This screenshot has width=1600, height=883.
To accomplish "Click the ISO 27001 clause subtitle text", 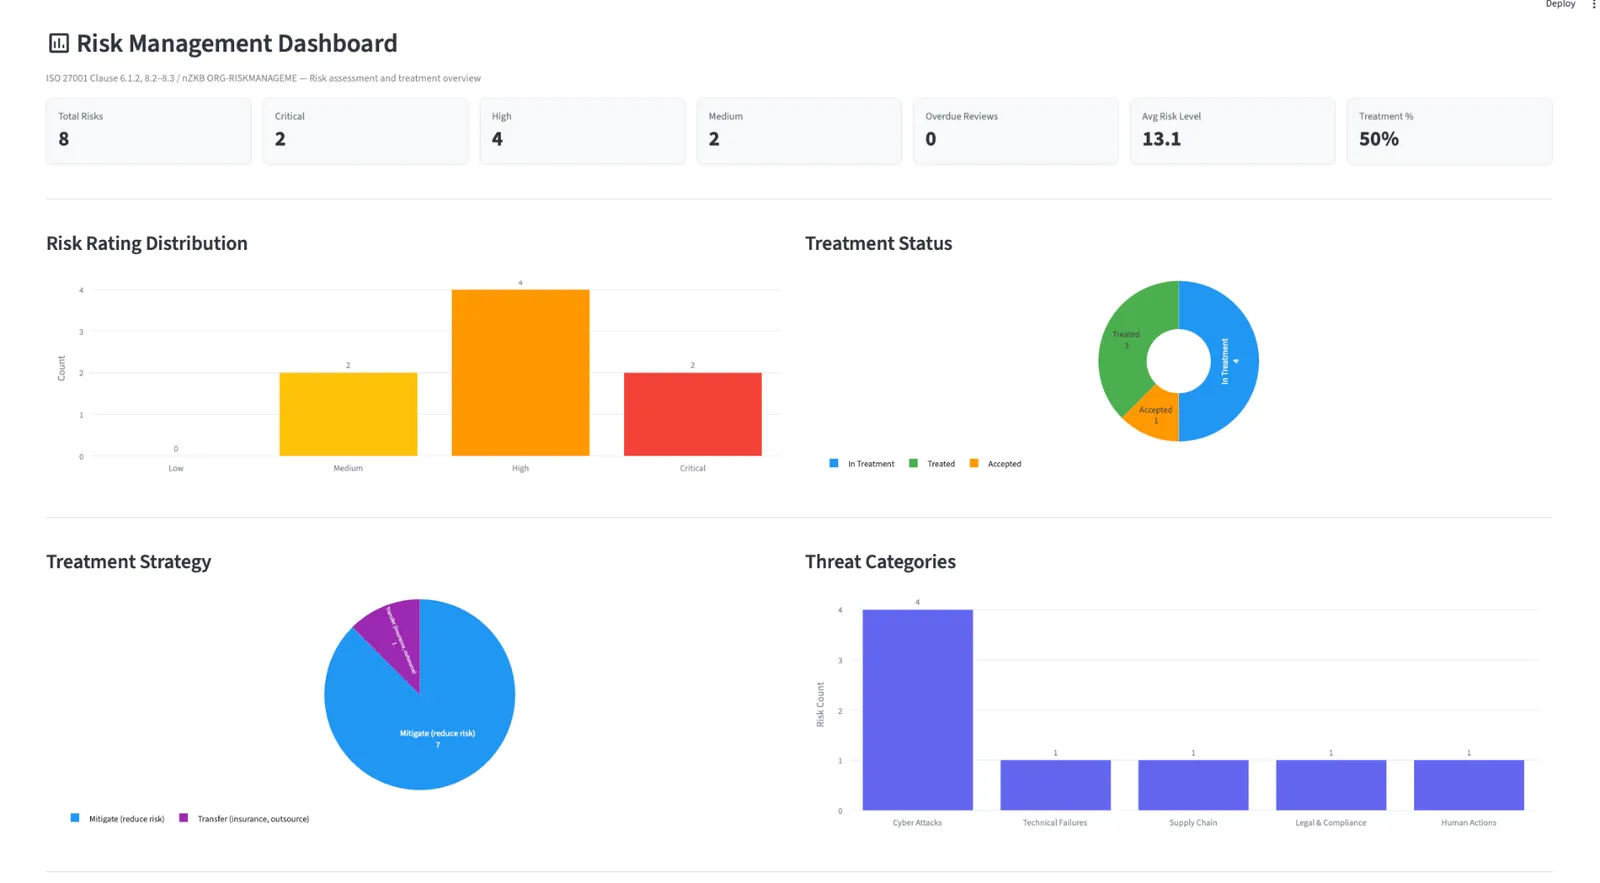I will click(263, 78).
